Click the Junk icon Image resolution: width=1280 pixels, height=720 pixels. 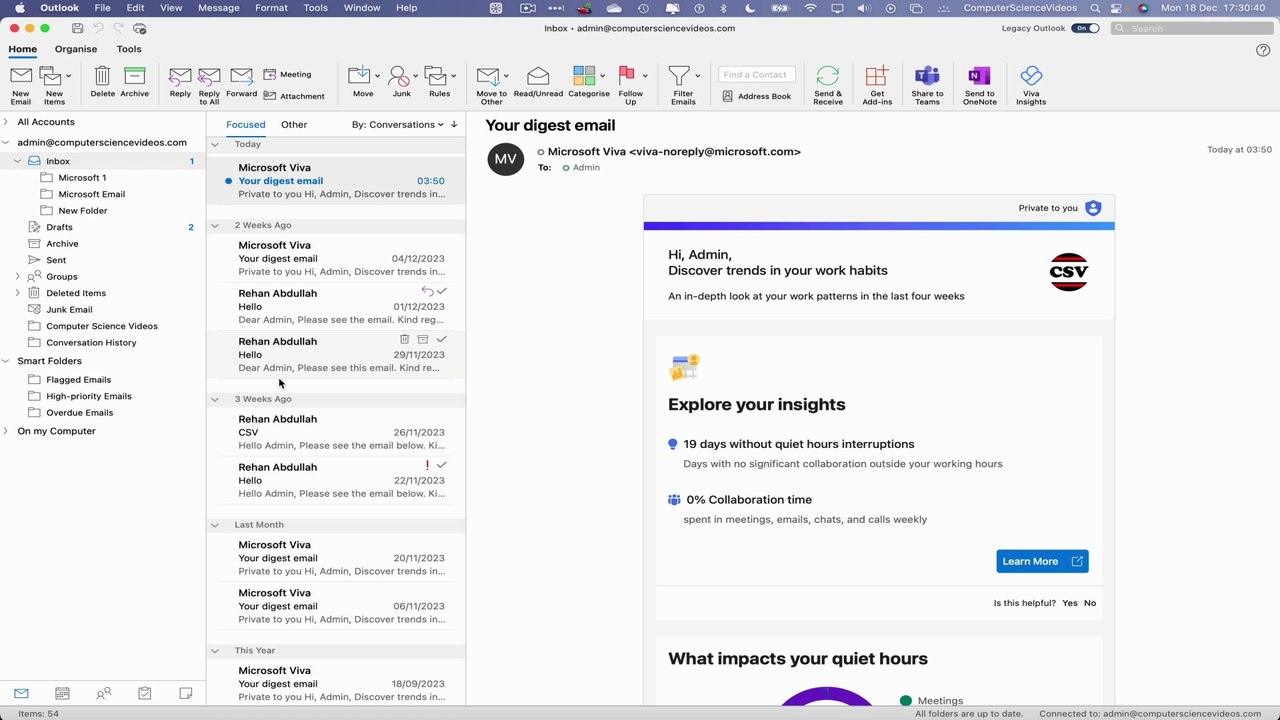(398, 76)
